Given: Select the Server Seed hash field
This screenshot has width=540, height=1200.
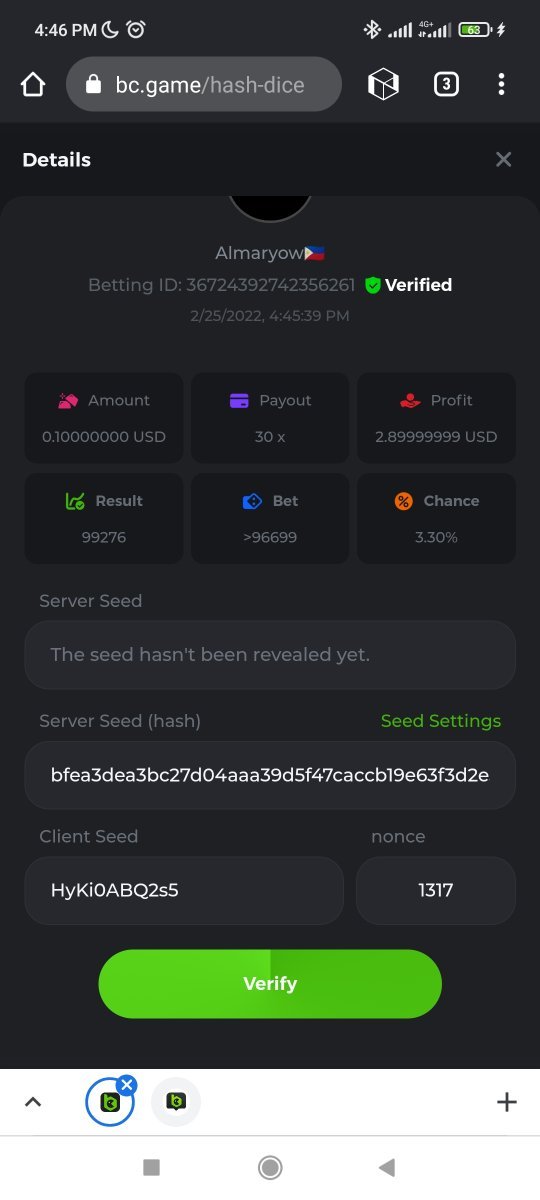Looking at the screenshot, I should (270, 775).
